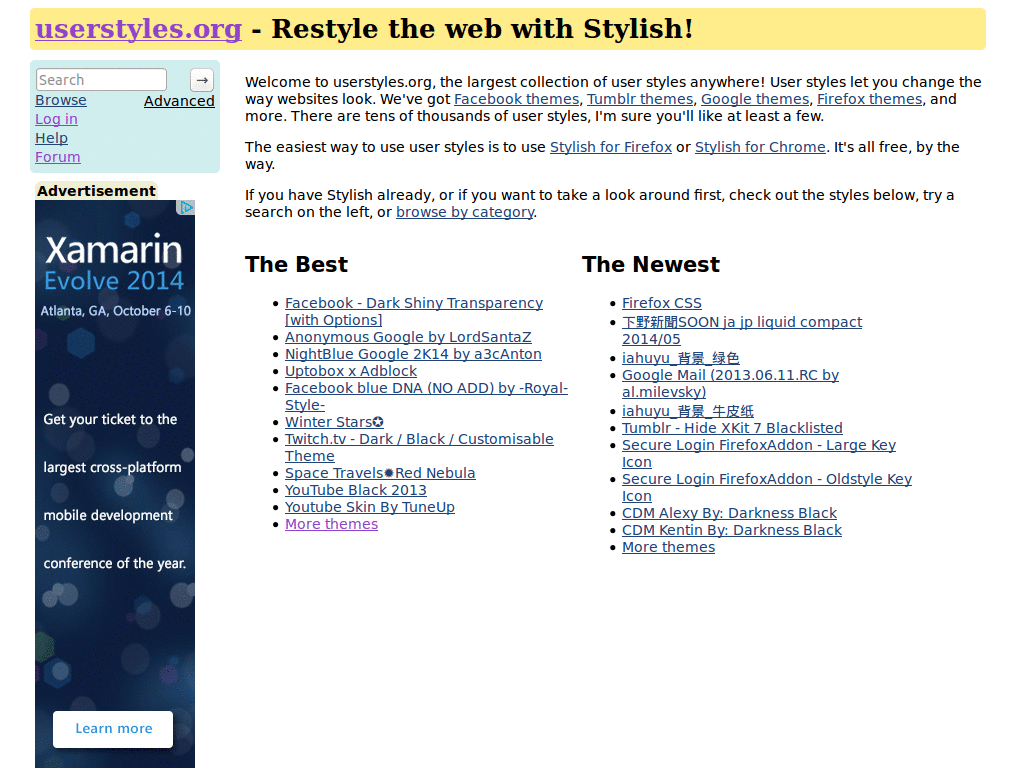
Task: Click the search submit arrow button
Action: tap(202, 80)
